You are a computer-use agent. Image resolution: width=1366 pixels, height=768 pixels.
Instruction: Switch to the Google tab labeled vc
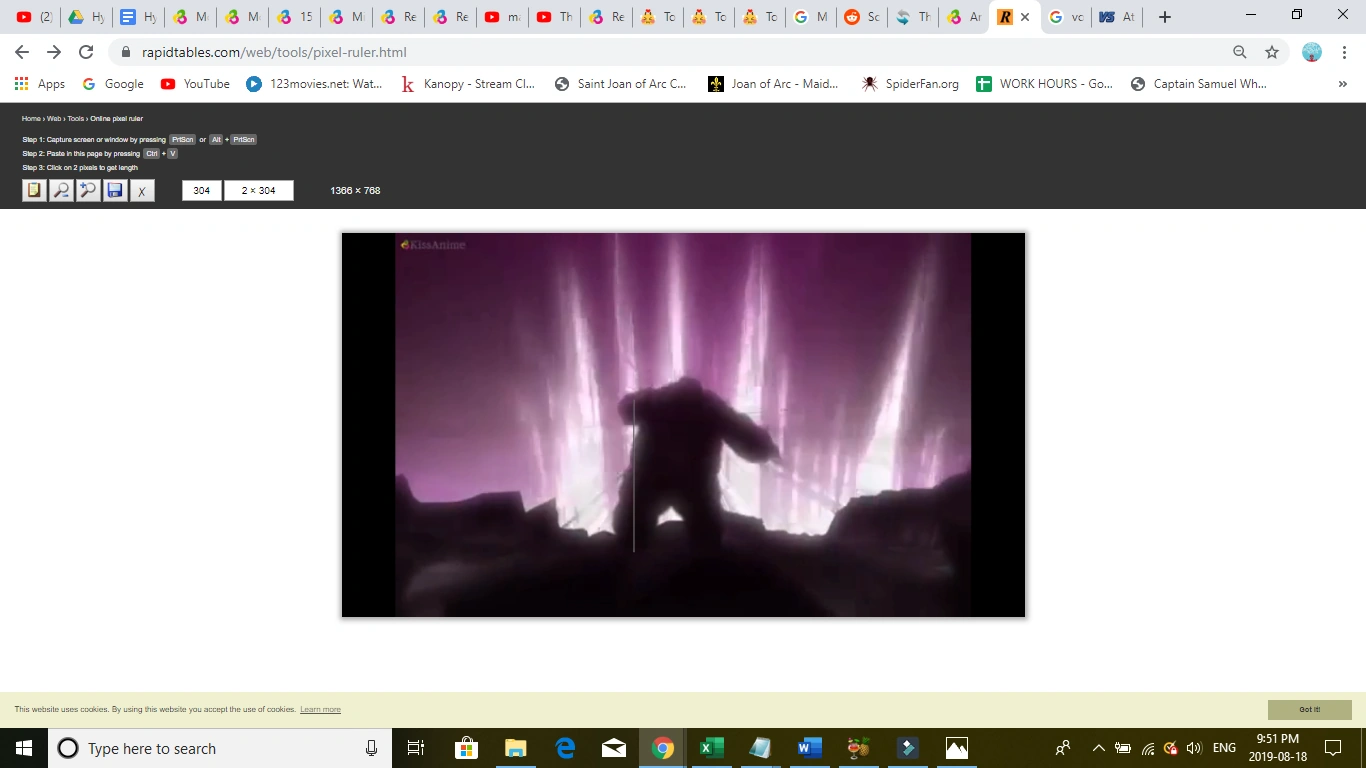tap(1066, 17)
